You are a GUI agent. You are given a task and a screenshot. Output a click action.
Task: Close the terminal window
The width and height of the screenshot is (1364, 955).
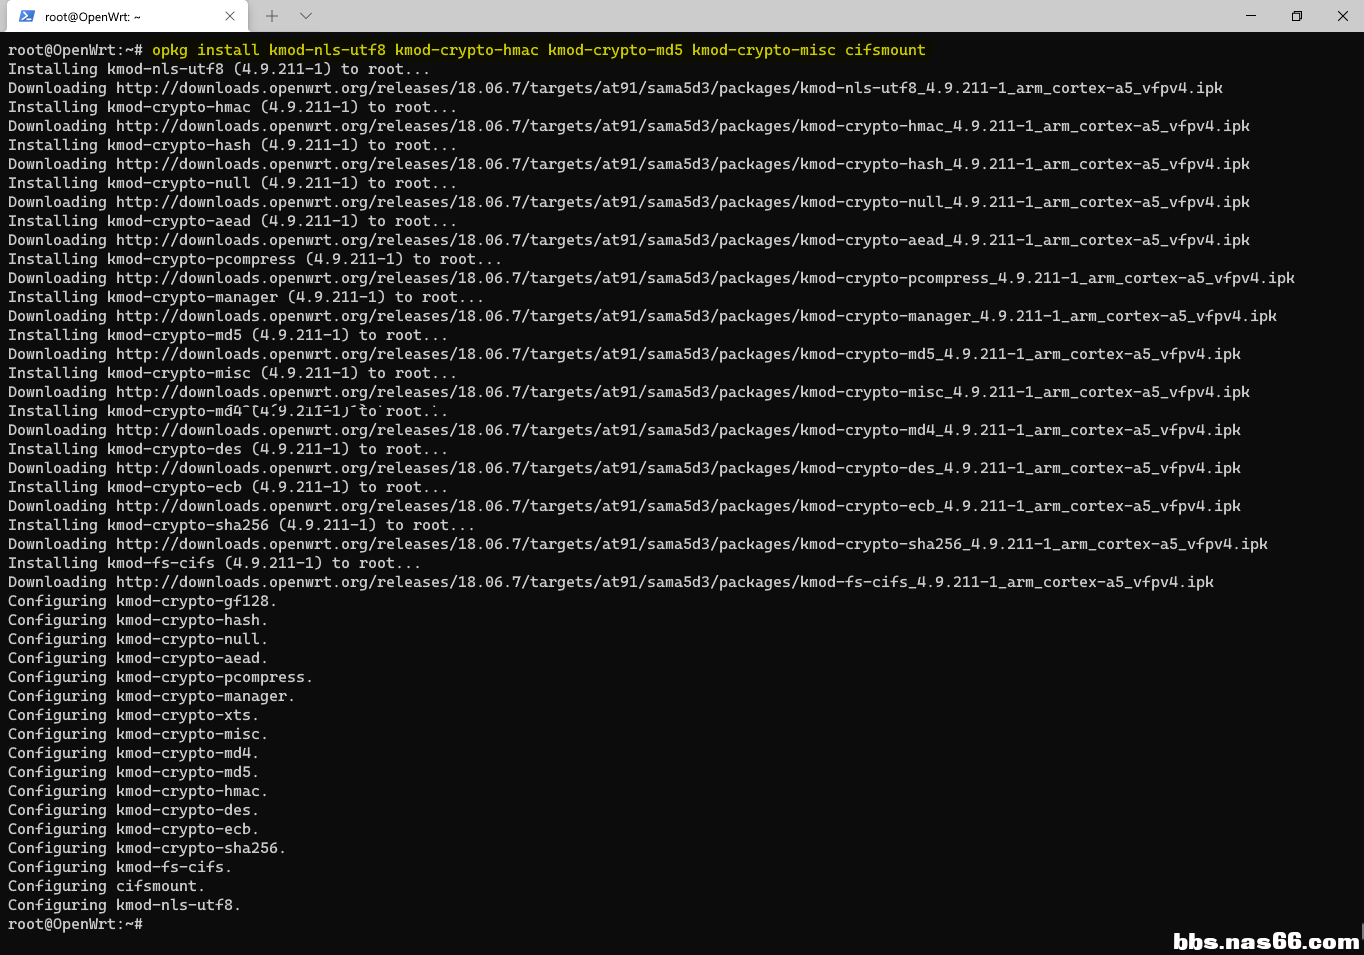(x=1342, y=16)
